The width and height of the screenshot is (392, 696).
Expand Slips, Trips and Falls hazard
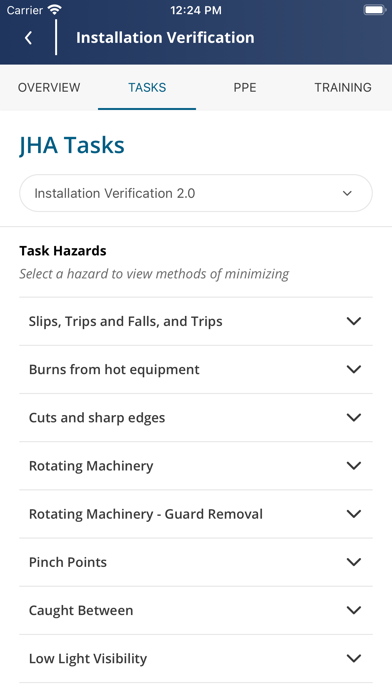[196, 321]
